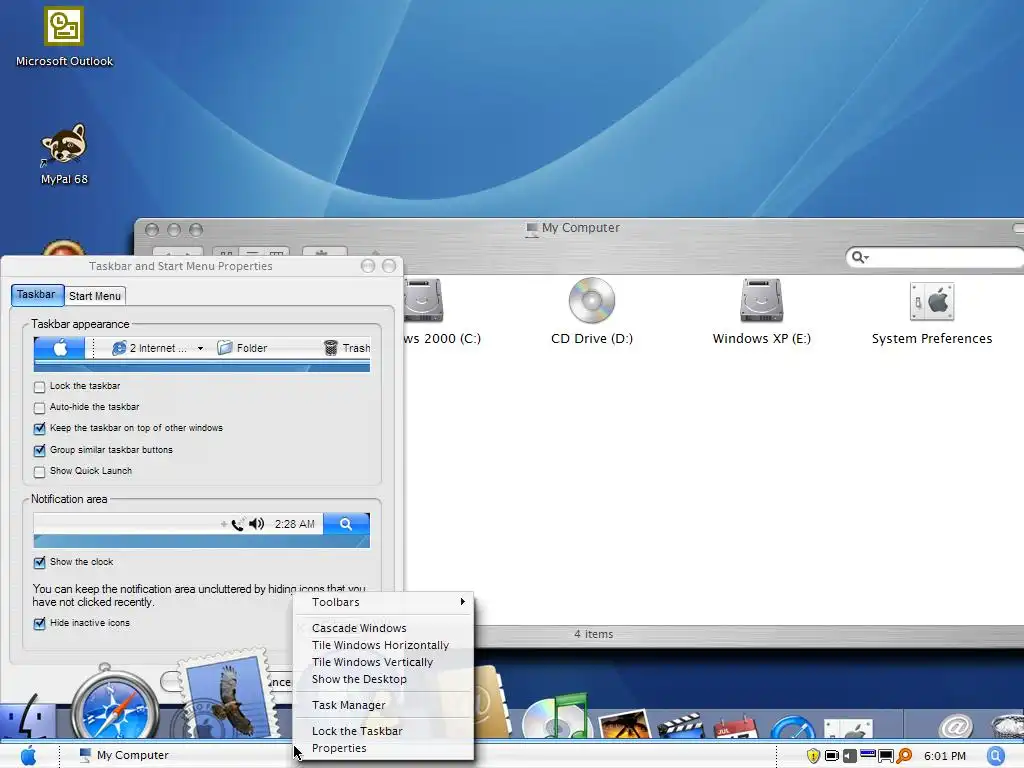Open the MyPal 68 raccoon icon

[x=64, y=144]
